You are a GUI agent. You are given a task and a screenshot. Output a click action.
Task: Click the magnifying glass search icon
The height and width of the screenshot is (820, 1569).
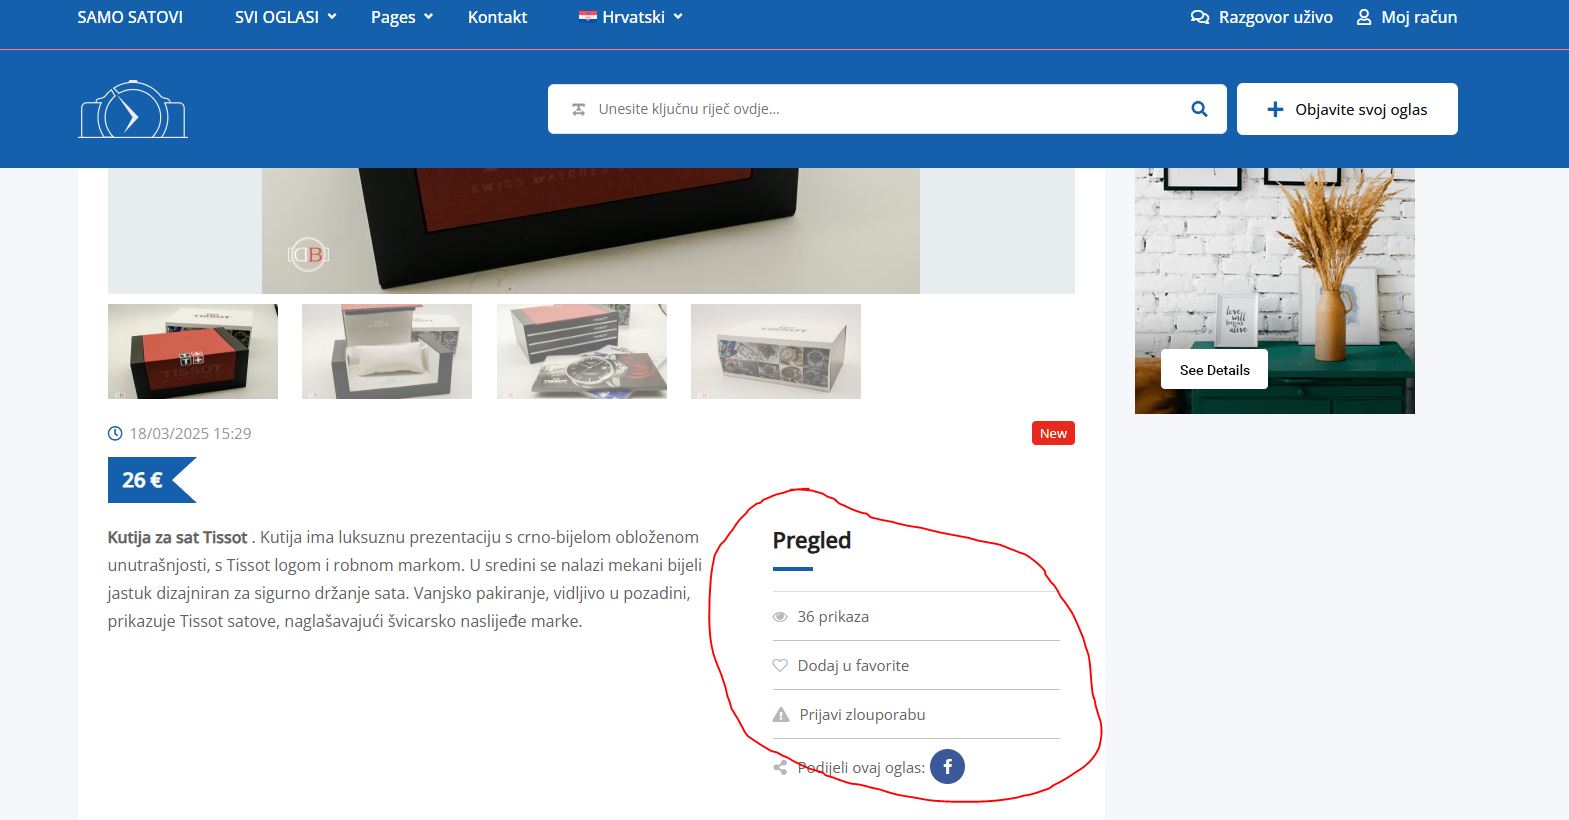(x=1199, y=109)
